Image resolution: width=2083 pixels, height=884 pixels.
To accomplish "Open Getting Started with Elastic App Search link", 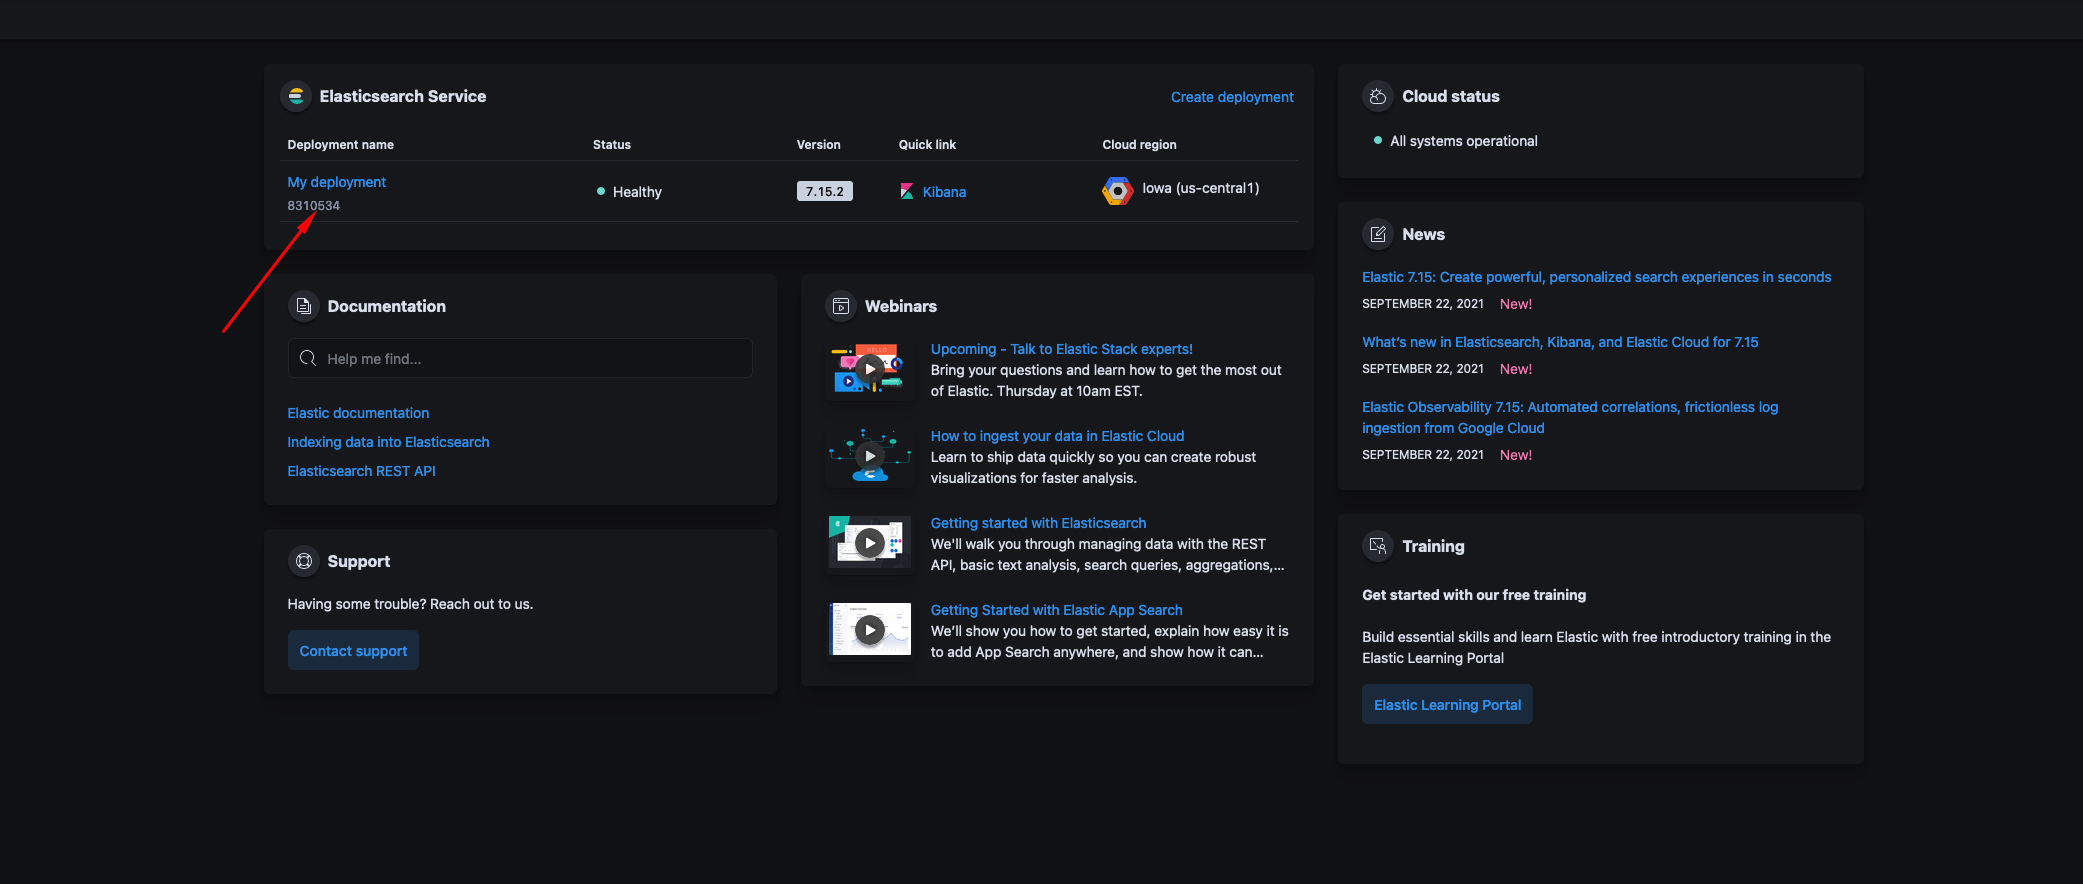I will [x=1056, y=610].
